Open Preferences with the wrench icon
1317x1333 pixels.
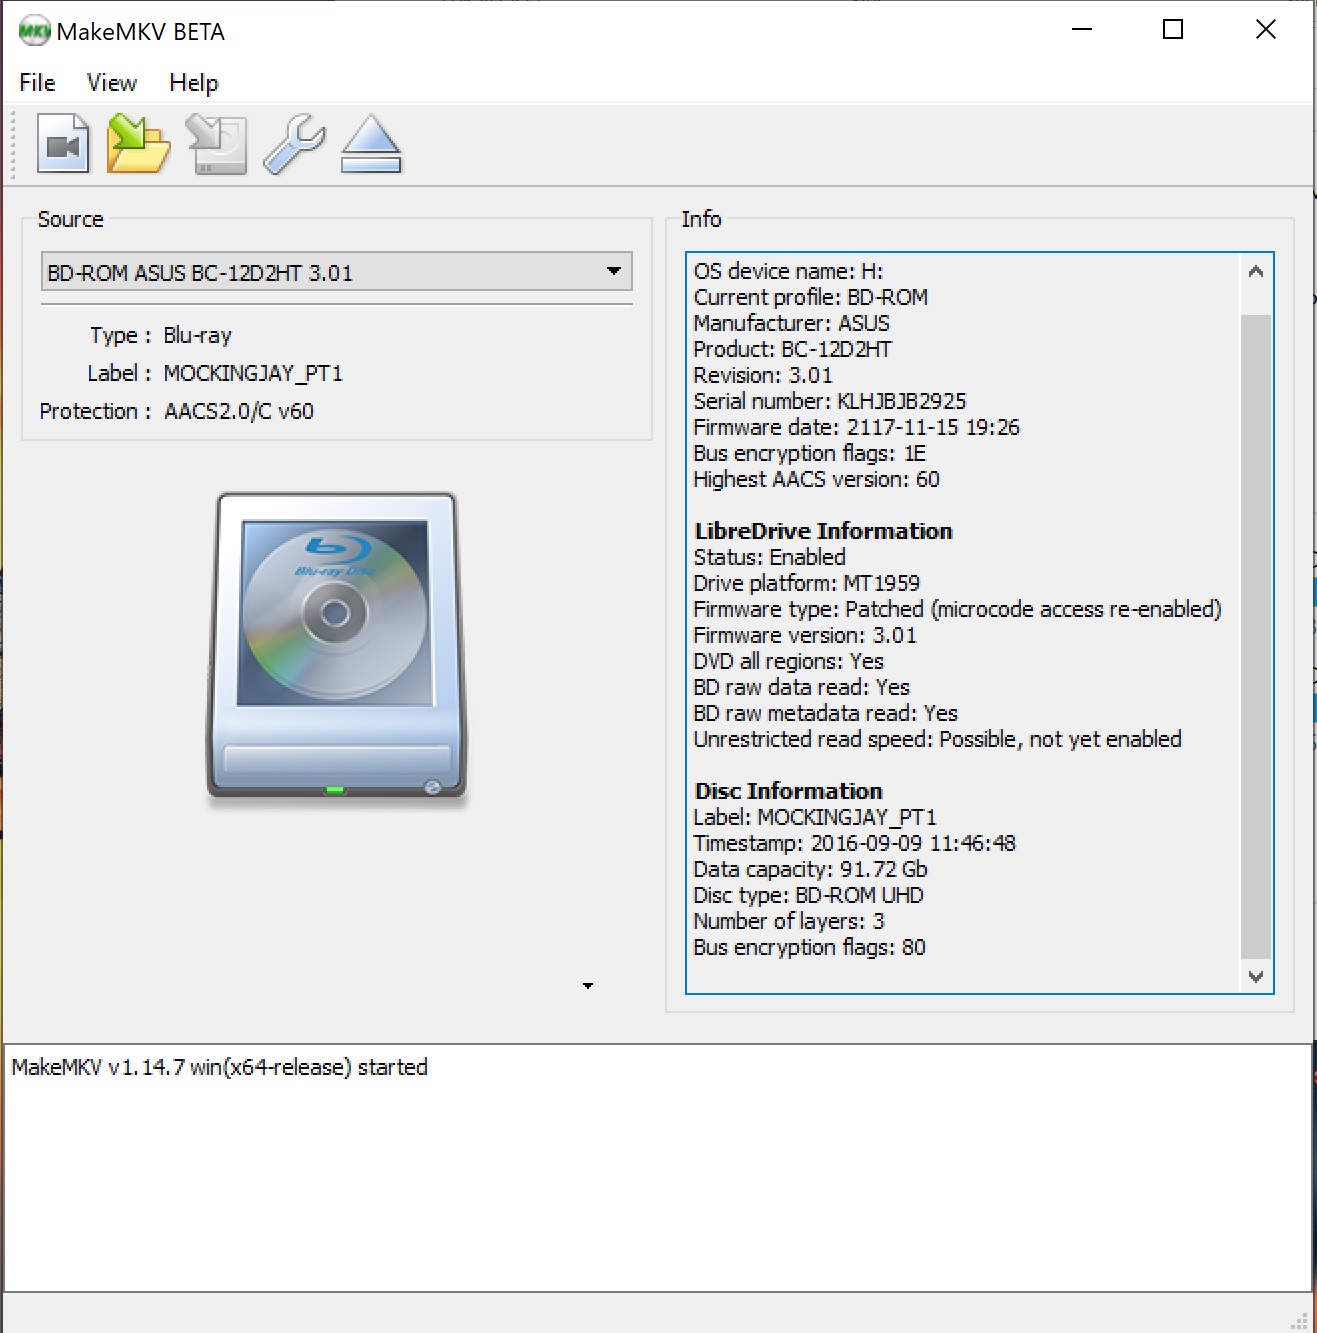point(294,144)
